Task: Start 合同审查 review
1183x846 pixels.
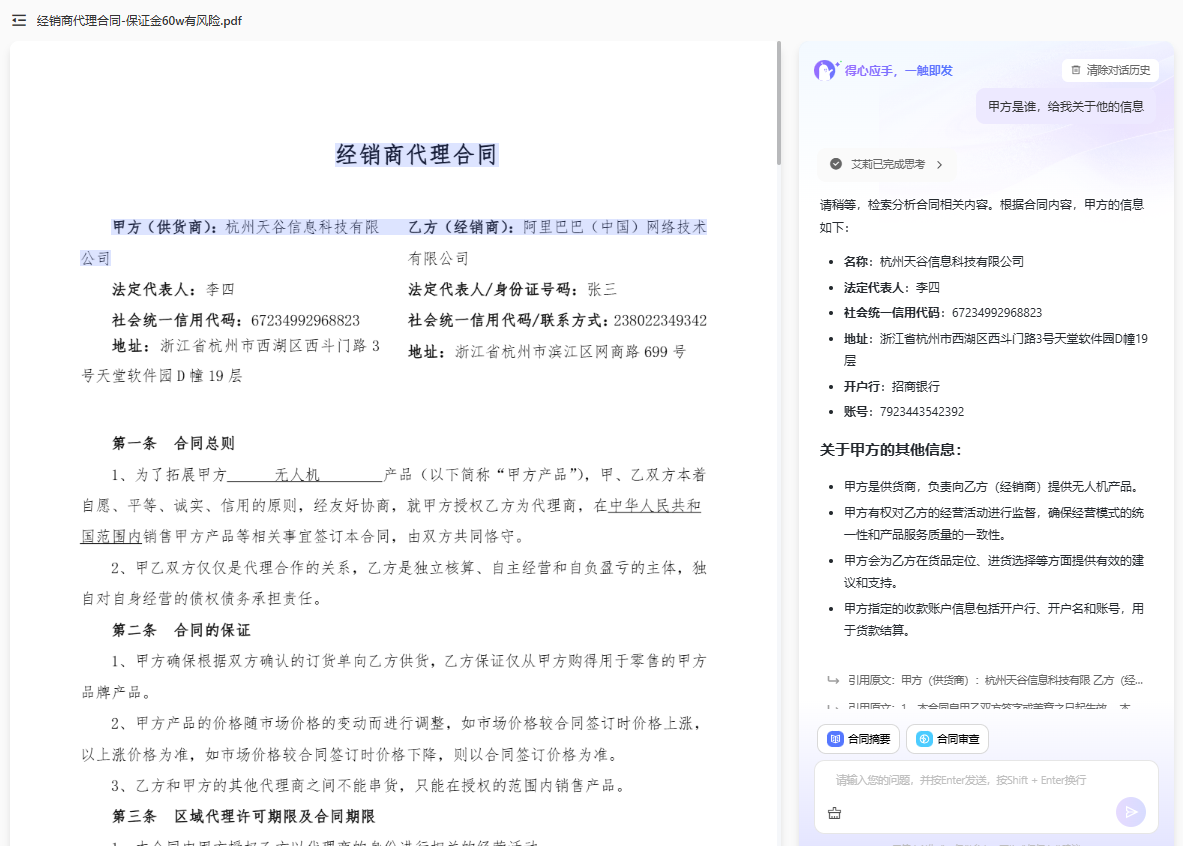Action: pos(948,739)
